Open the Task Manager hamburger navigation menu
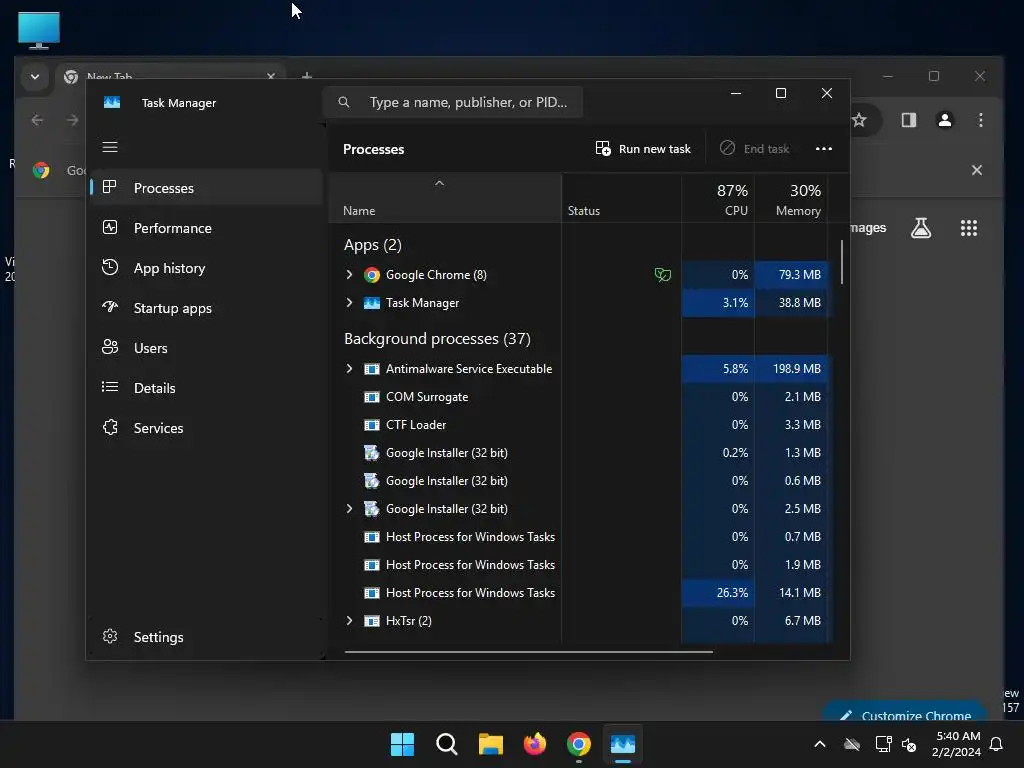Viewport: 1024px width, 768px height. point(110,147)
